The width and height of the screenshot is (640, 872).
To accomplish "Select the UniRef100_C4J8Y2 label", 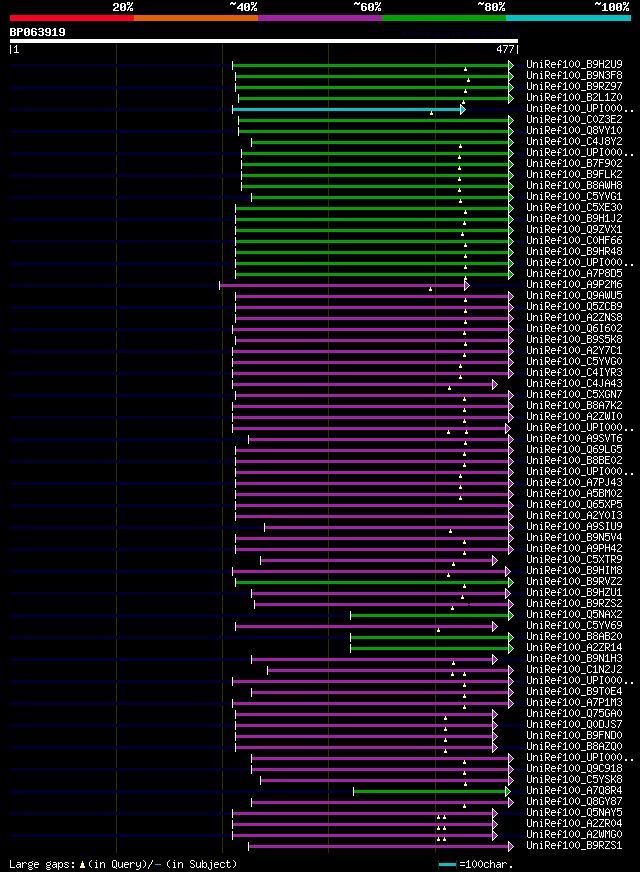I will click(574, 141).
